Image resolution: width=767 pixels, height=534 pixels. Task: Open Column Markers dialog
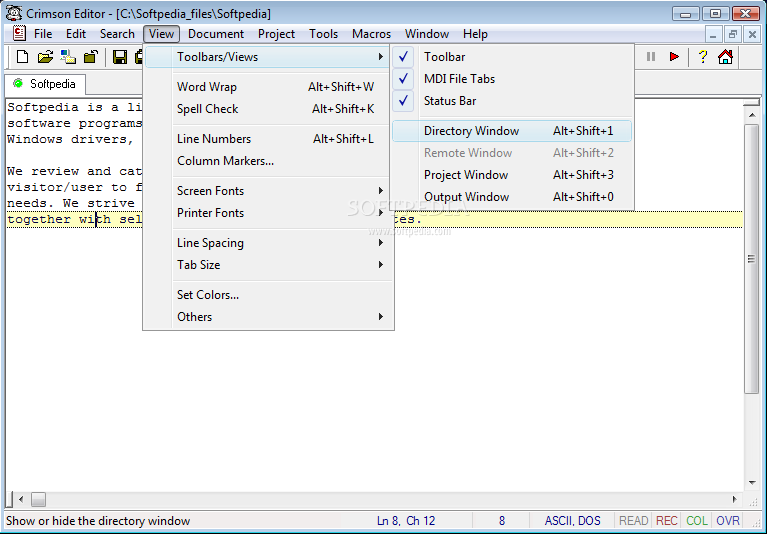[x=269, y=161]
